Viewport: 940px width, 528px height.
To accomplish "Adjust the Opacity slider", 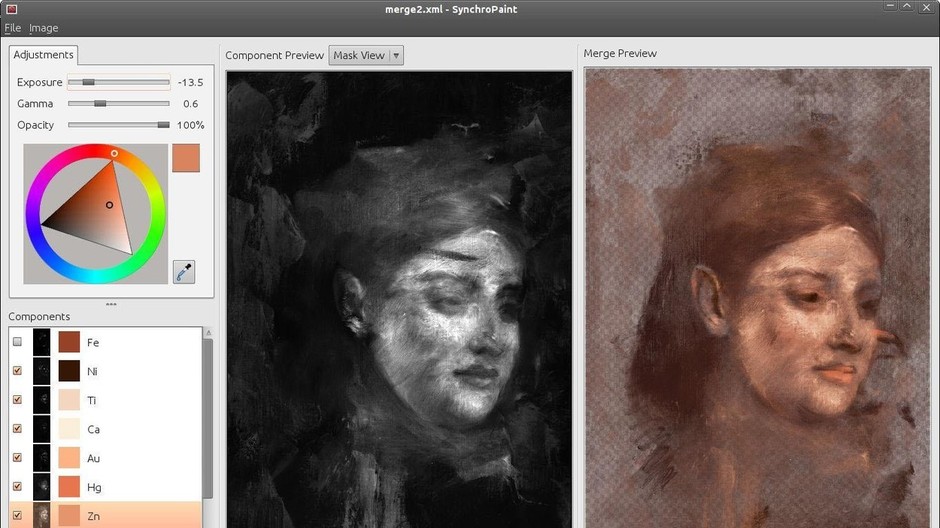I will click(x=119, y=125).
